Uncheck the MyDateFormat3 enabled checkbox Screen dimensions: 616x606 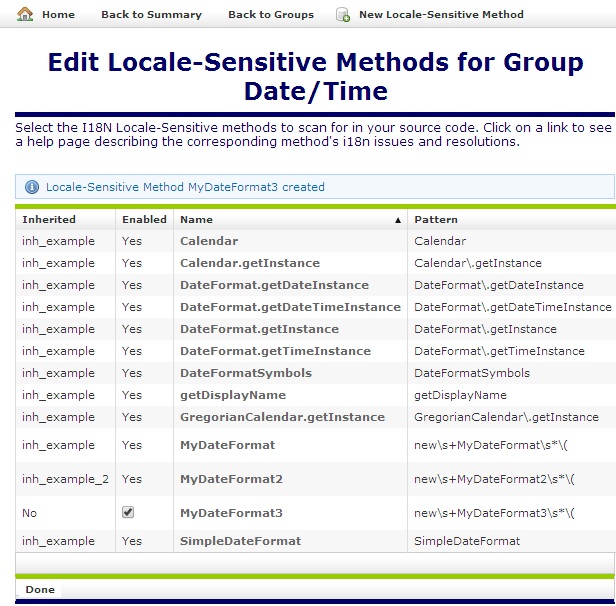coord(128,512)
